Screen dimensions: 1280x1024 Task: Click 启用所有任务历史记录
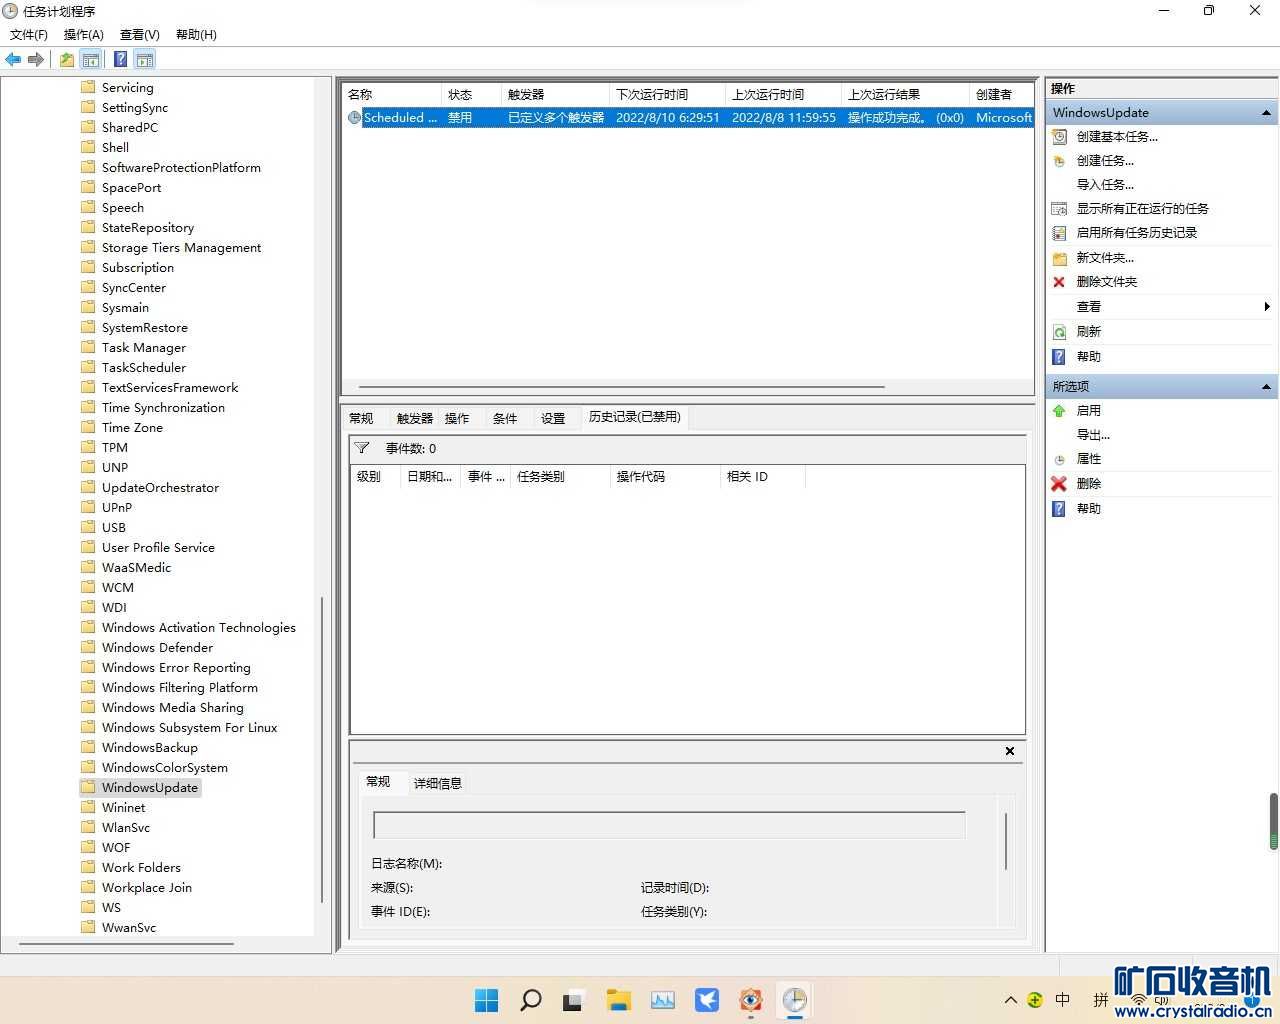pos(1136,232)
